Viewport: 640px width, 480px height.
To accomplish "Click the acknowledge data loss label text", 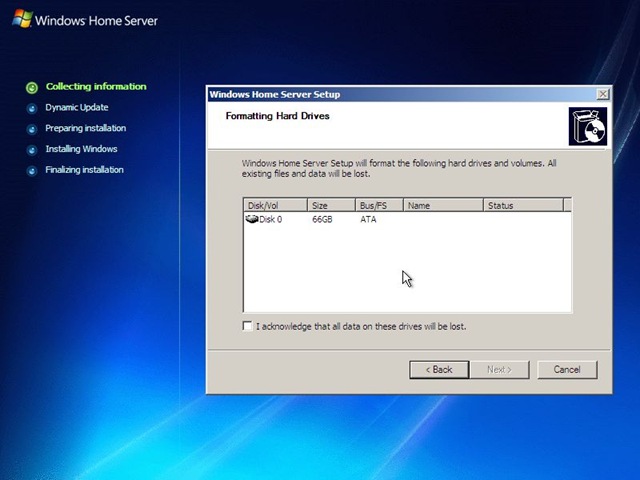I will (x=361, y=327).
